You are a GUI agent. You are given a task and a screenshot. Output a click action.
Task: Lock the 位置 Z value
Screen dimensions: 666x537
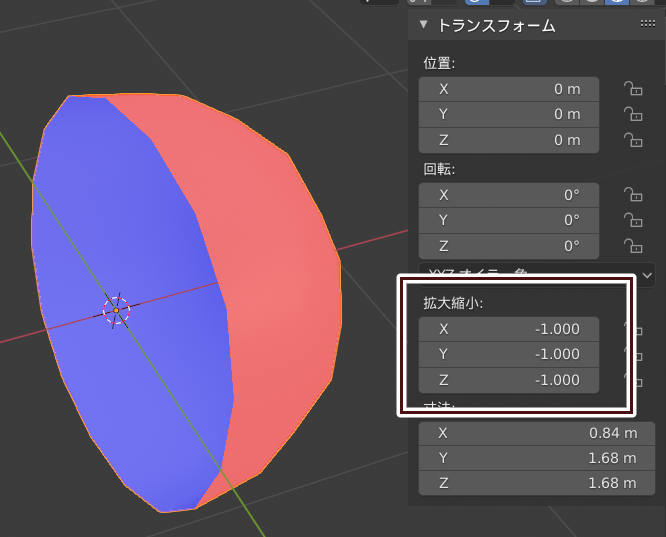633,140
